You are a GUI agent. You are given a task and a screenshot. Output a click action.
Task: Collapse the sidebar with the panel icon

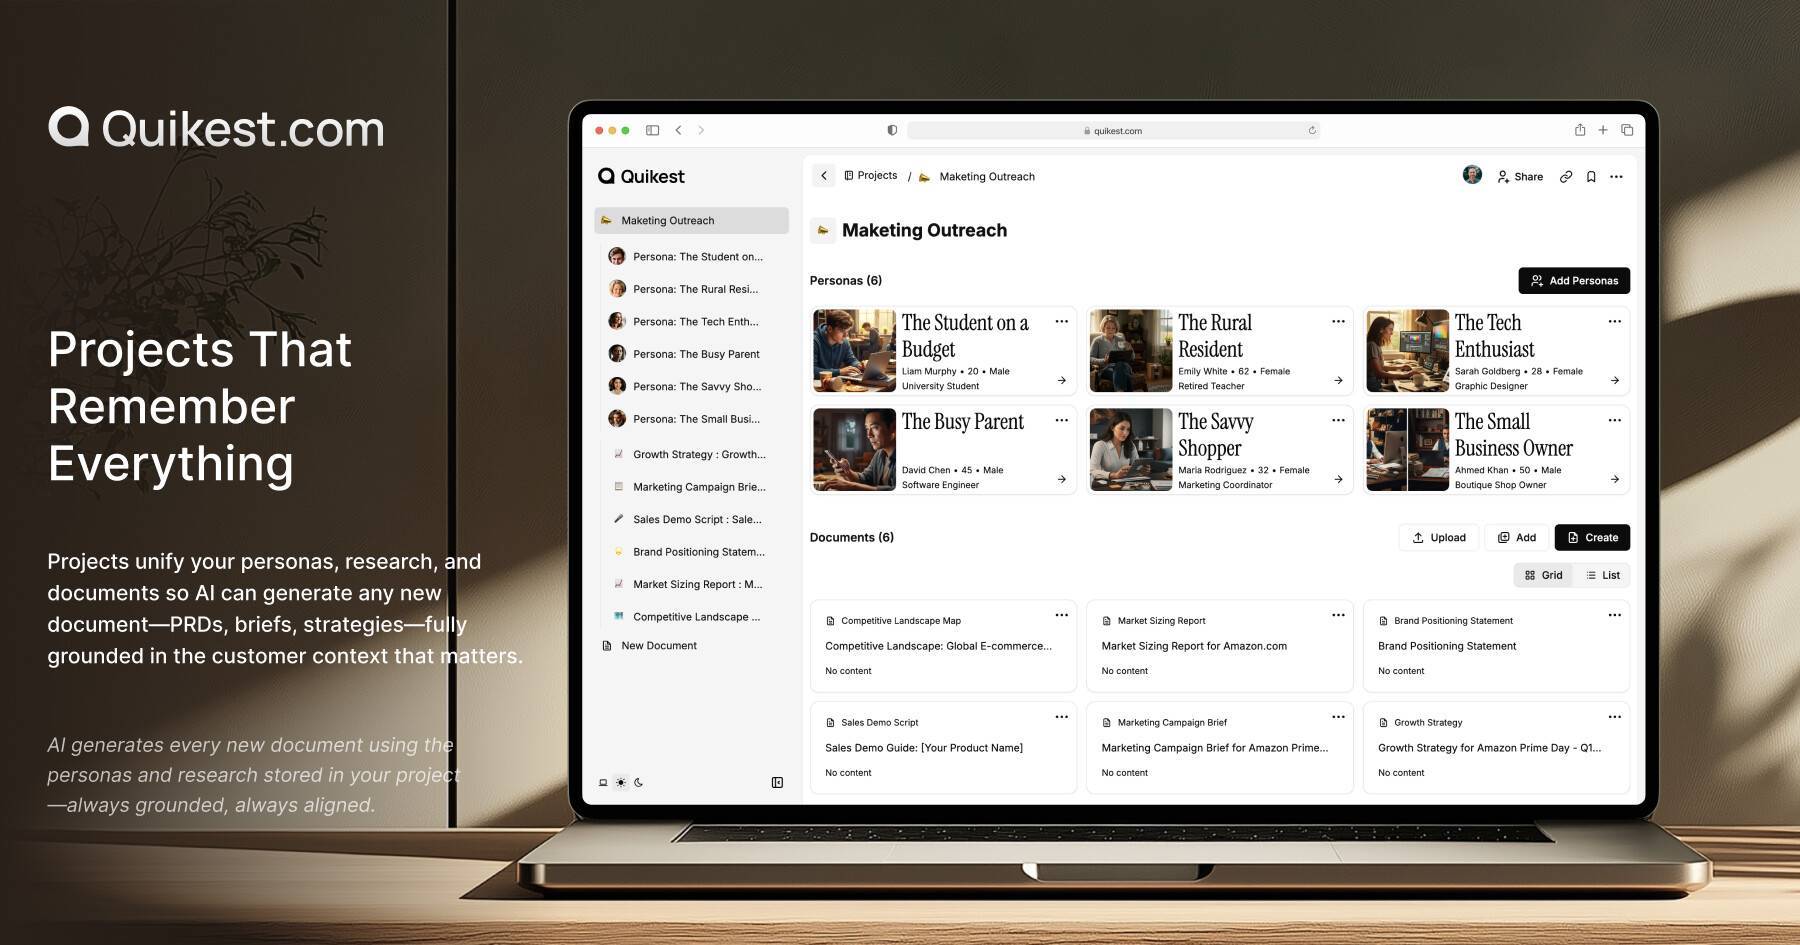[x=777, y=782]
